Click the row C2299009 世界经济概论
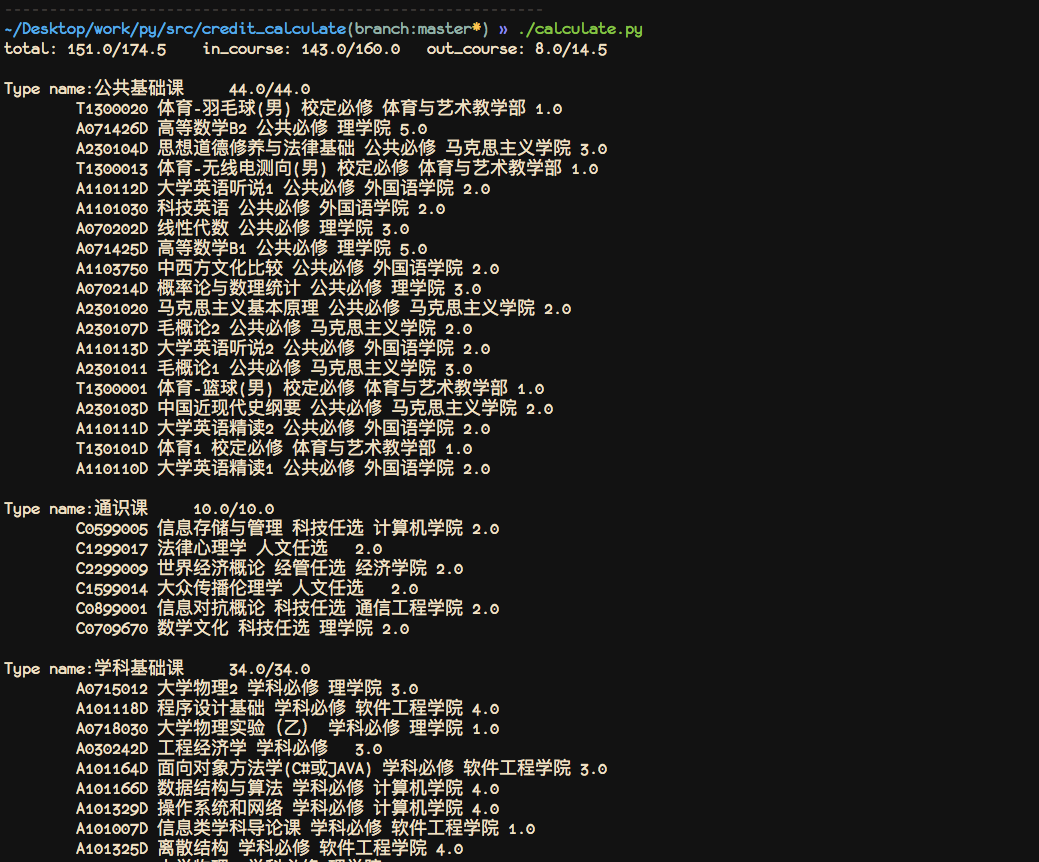 point(270,568)
